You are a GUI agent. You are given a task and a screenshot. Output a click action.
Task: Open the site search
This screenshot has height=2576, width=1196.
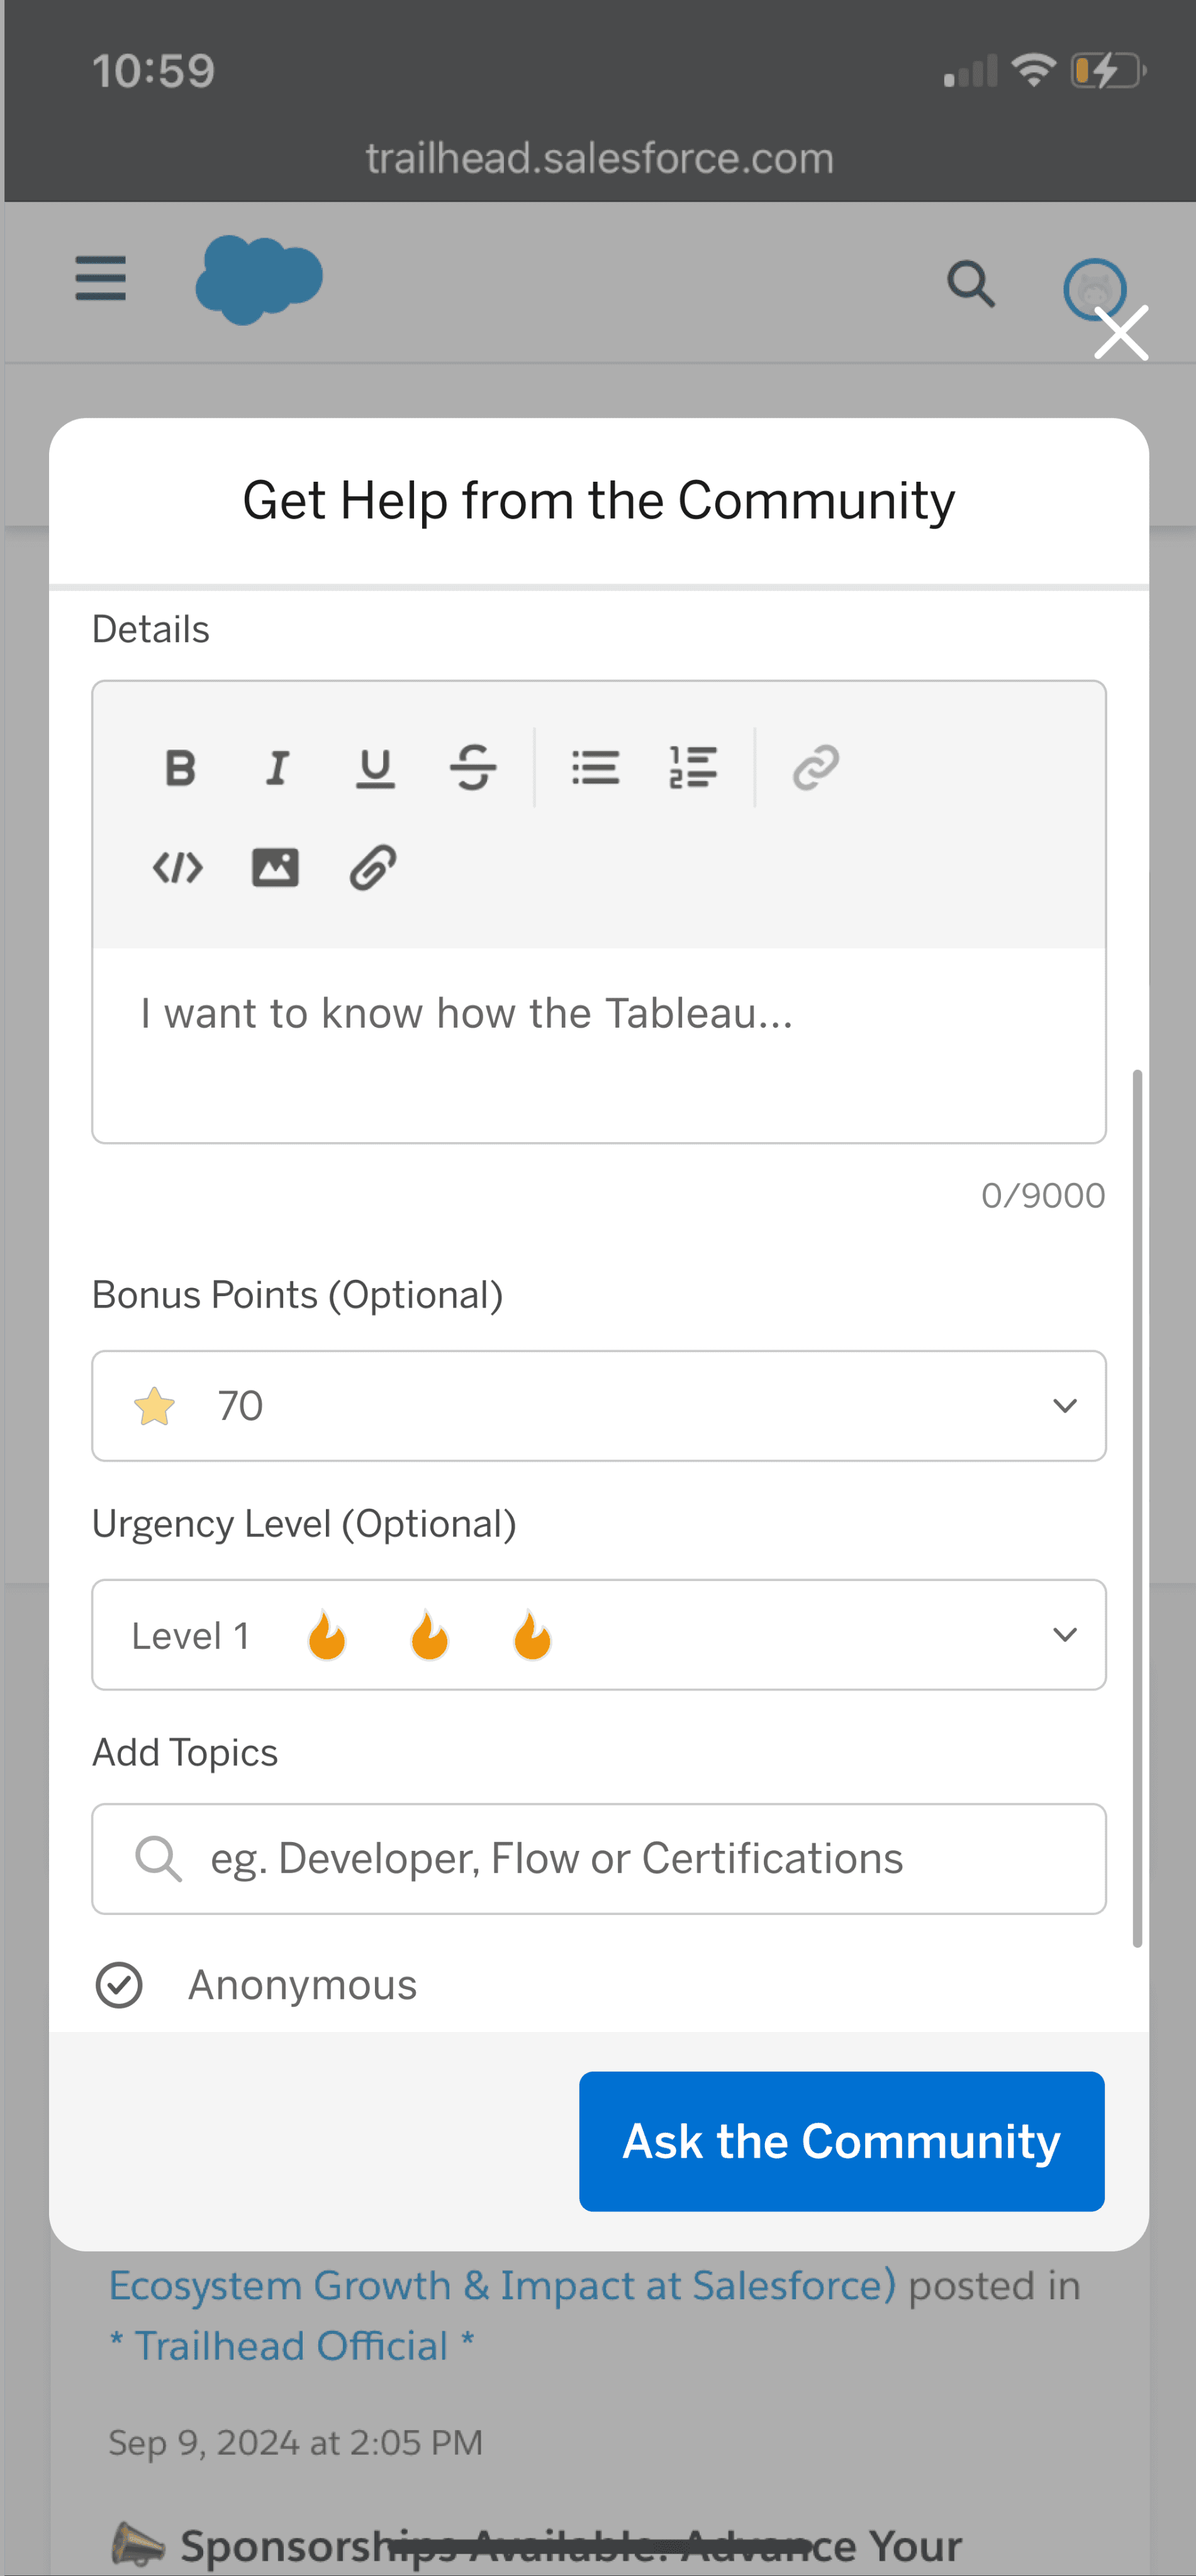(x=971, y=285)
